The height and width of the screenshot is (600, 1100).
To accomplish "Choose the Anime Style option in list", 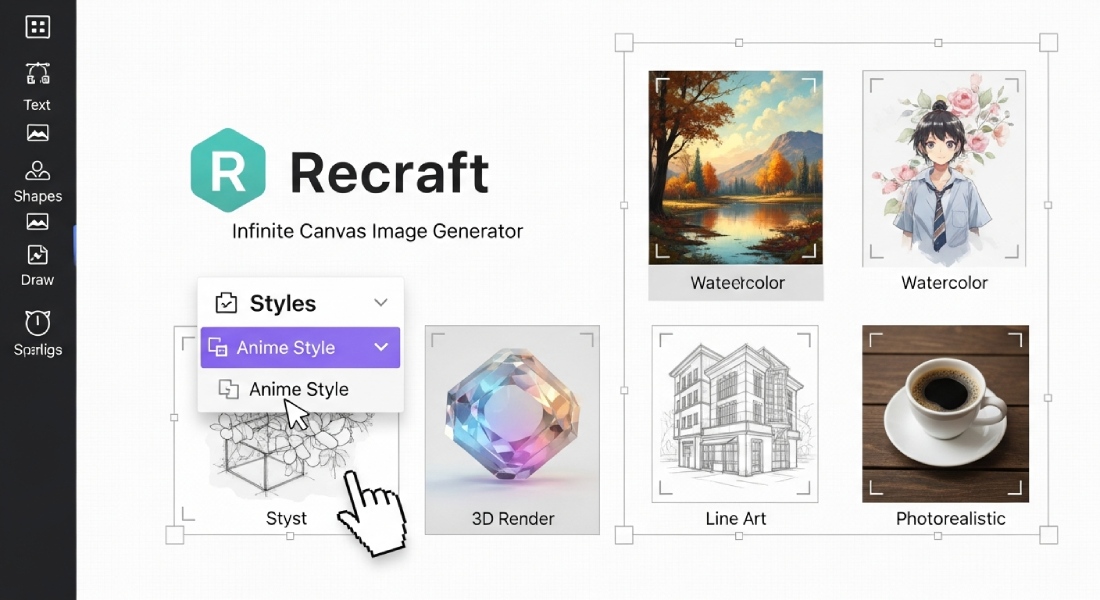I will 300,389.
